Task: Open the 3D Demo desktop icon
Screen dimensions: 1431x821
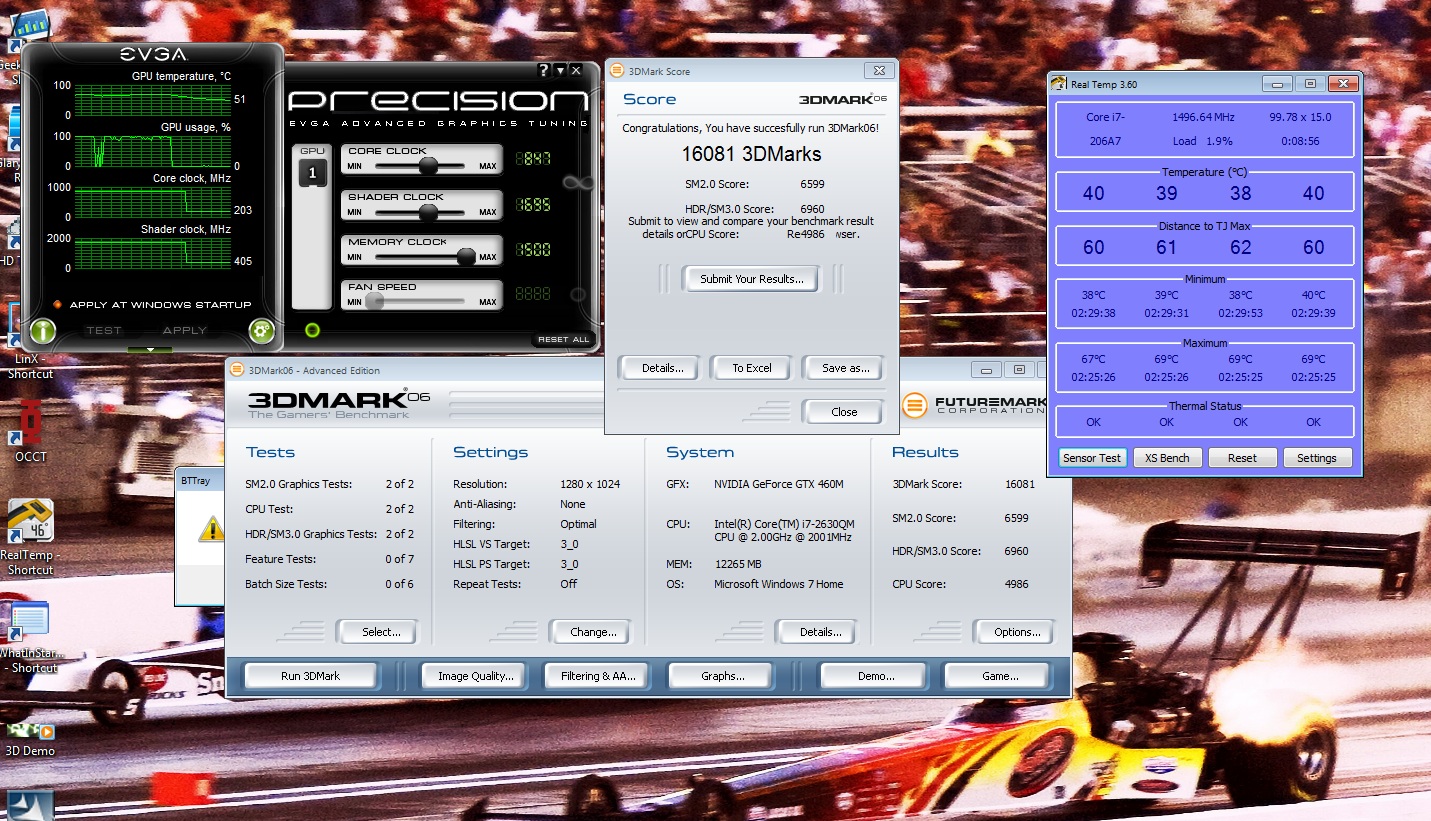Action: coord(30,738)
